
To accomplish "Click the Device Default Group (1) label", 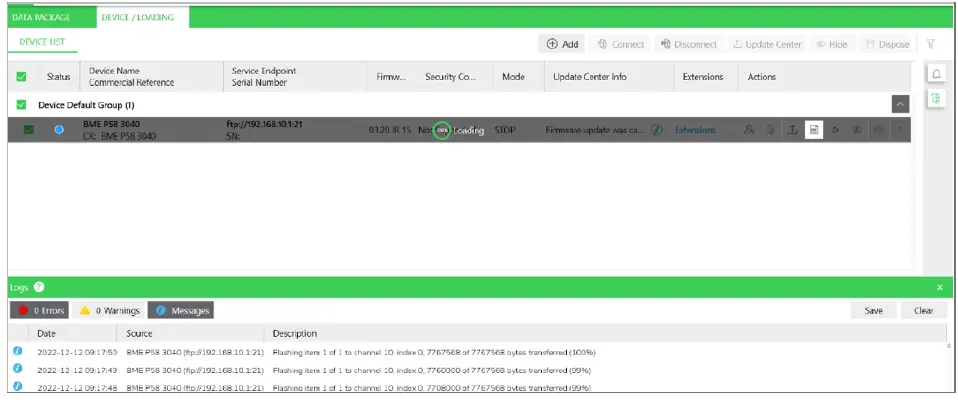I will coord(86,105).
